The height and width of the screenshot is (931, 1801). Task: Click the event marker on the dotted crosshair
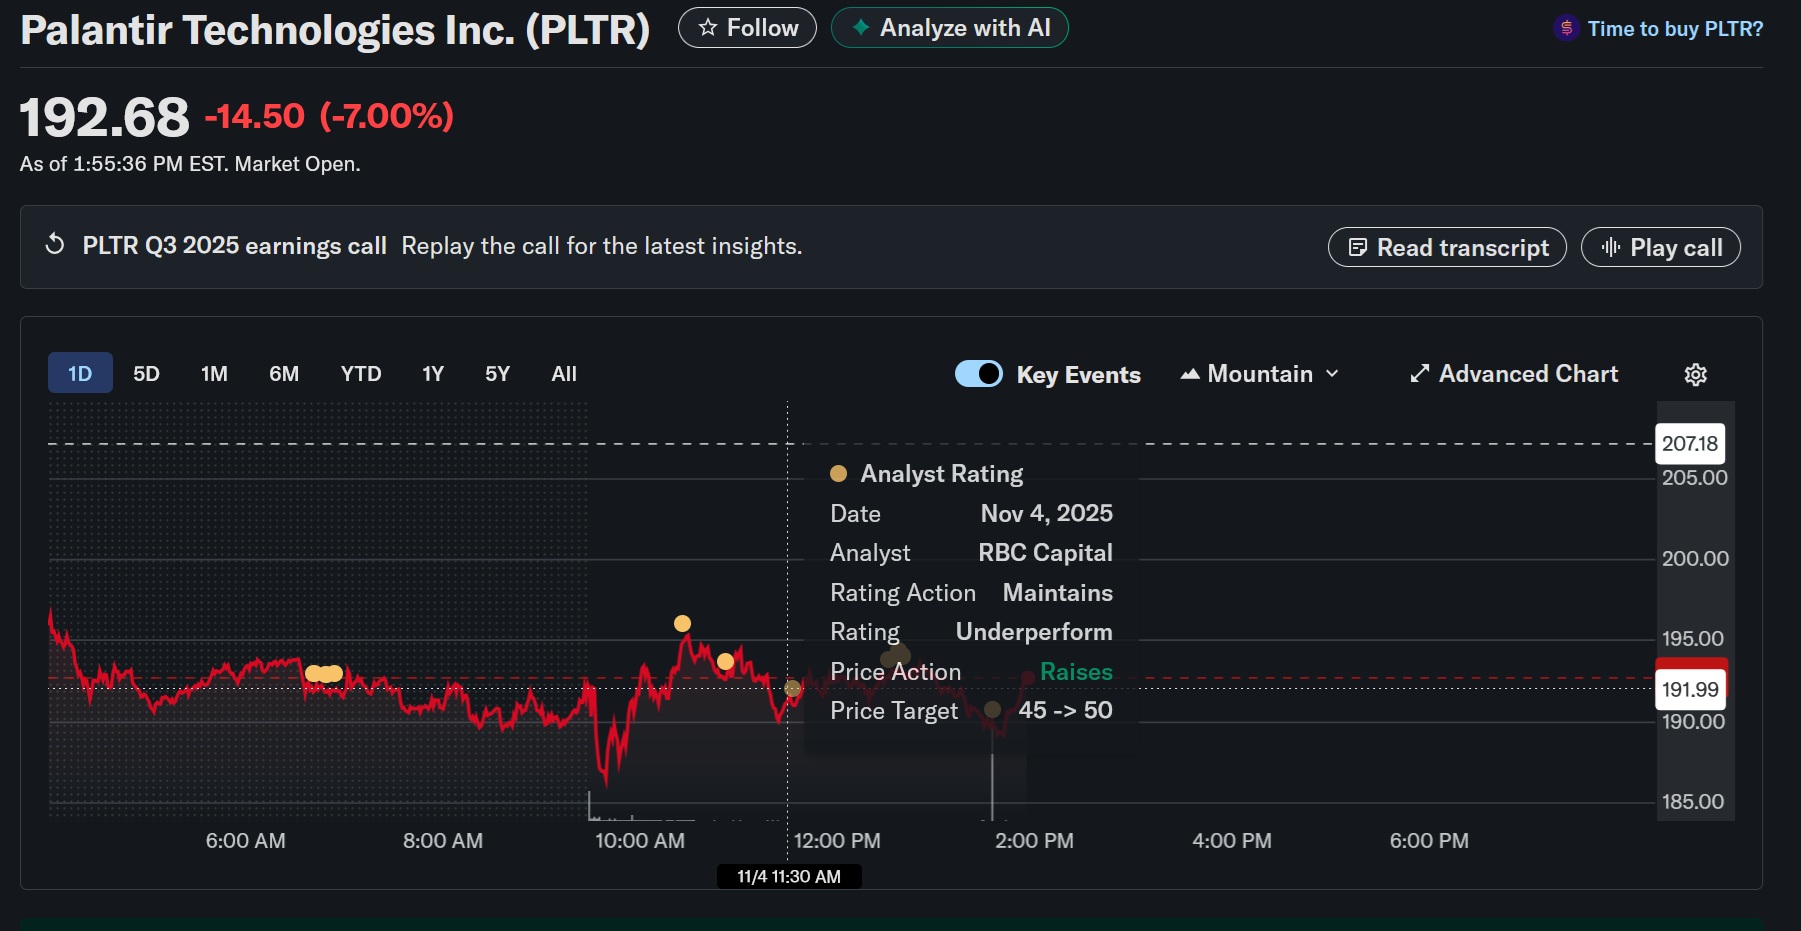click(x=792, y=688)
